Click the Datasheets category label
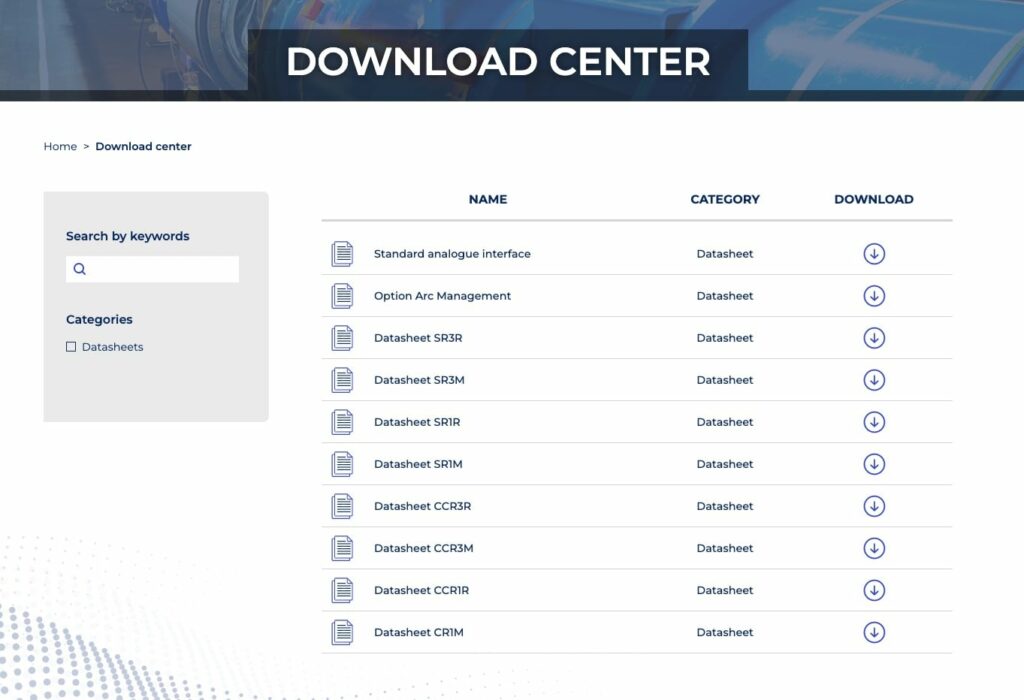The height and width of the screenshot is (700, 1024). [112, 347]
